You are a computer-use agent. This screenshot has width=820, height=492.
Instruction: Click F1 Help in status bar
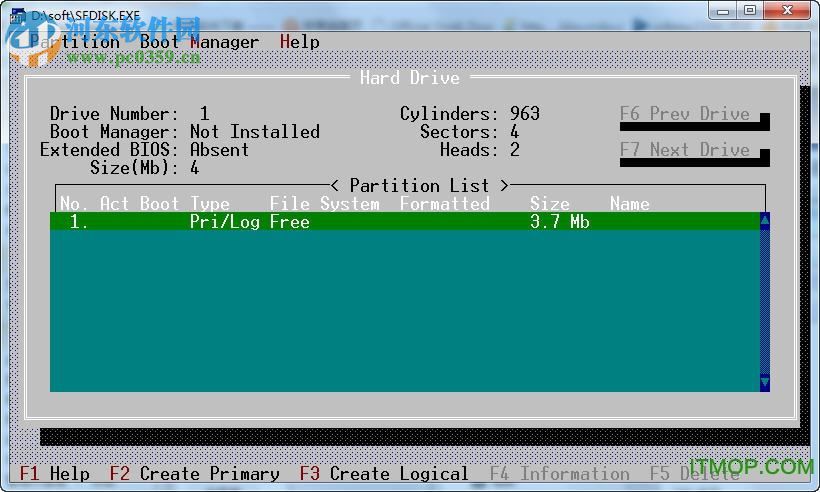(54, 474)
